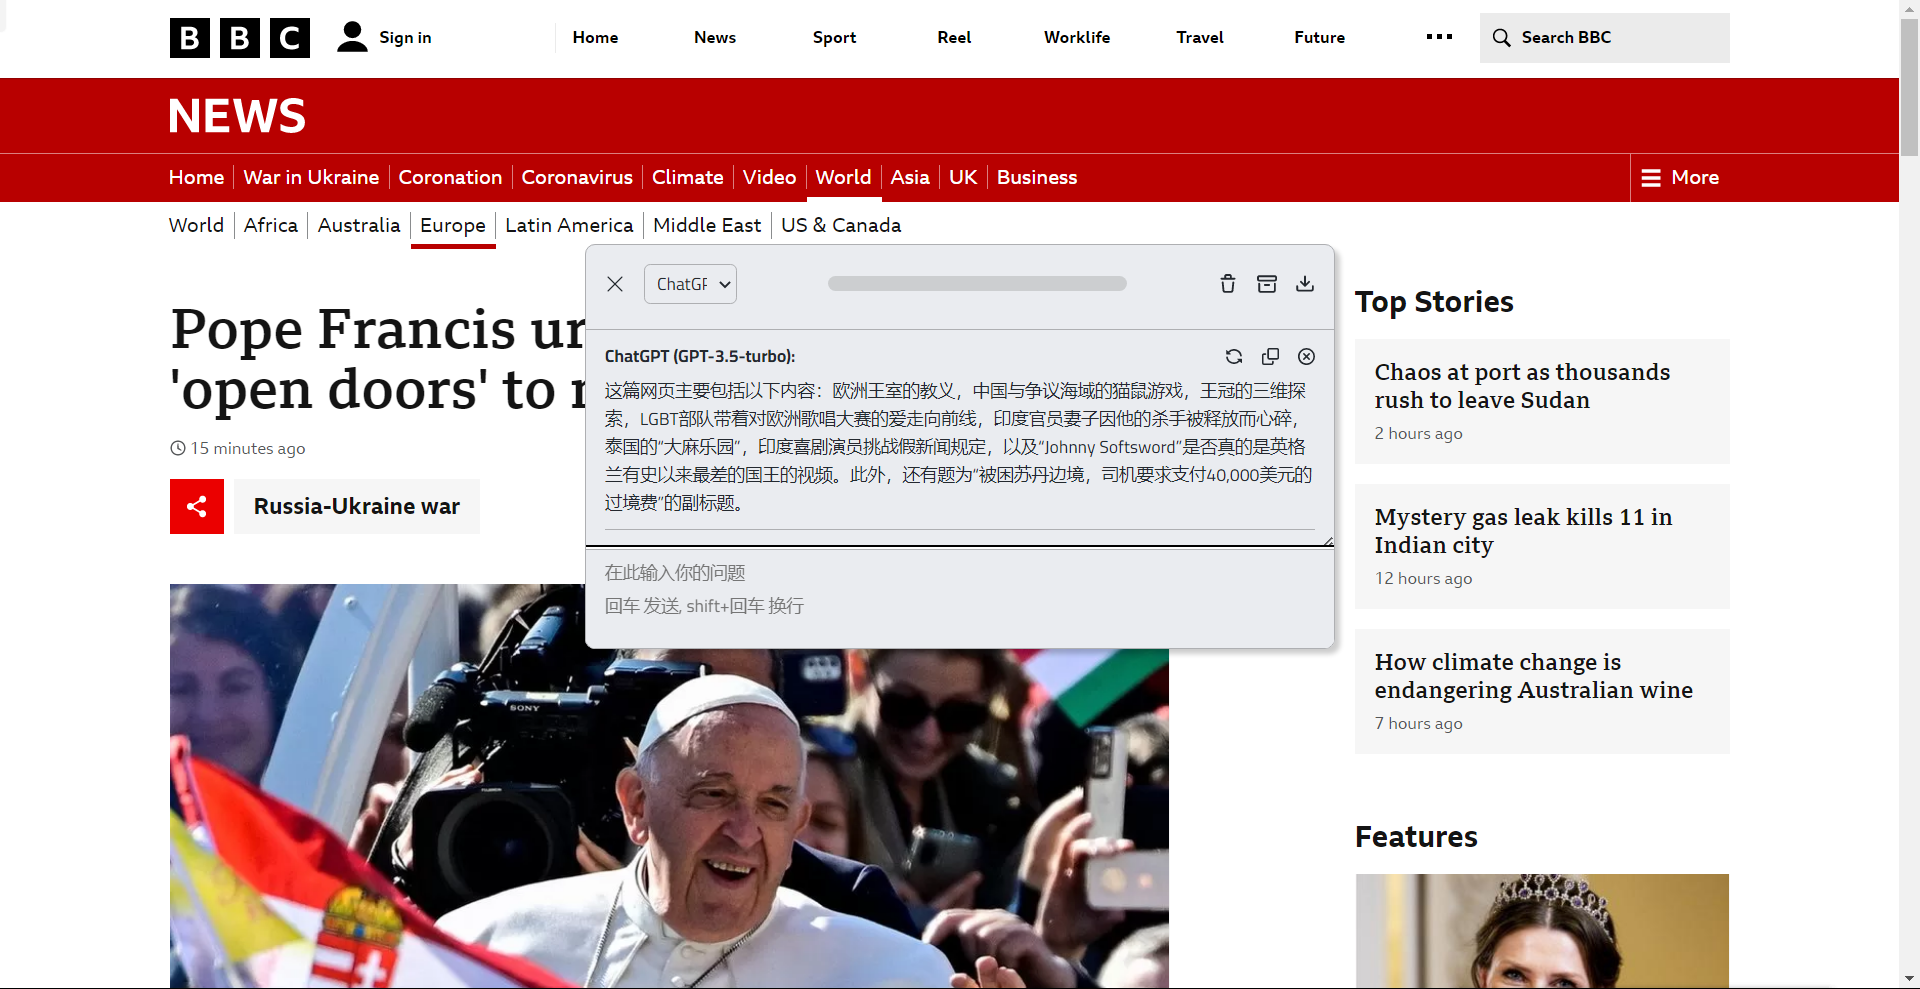Click the scrollbar down arrow

[1909, 979]
